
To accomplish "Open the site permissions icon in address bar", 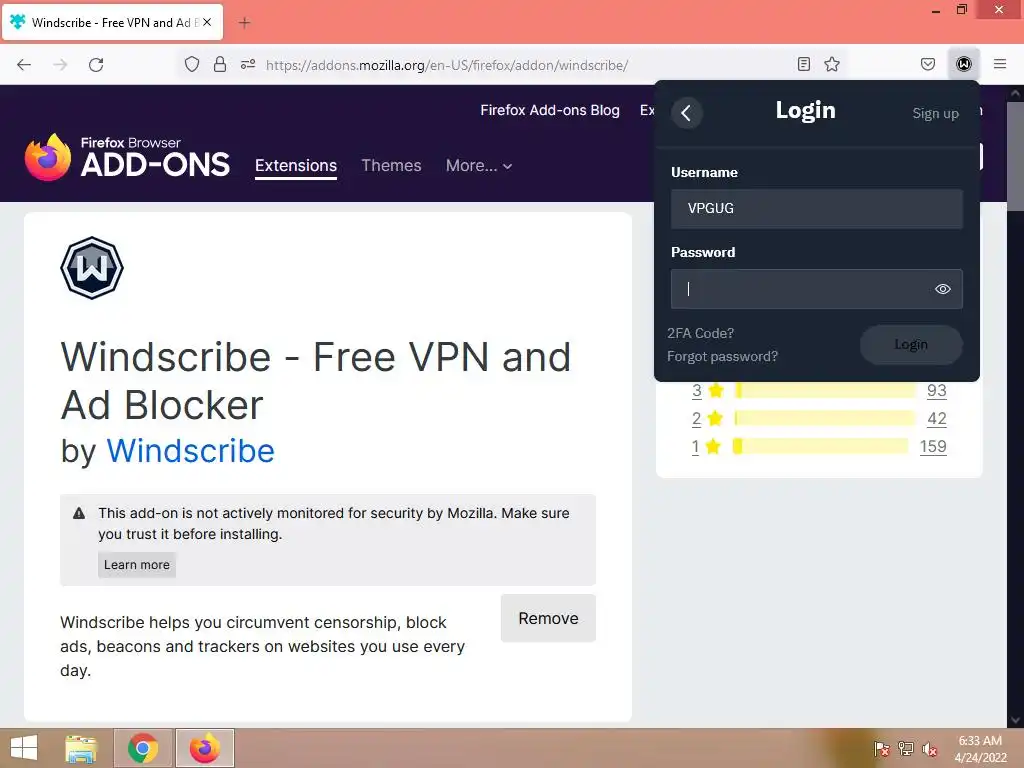I will coord(248,64).
